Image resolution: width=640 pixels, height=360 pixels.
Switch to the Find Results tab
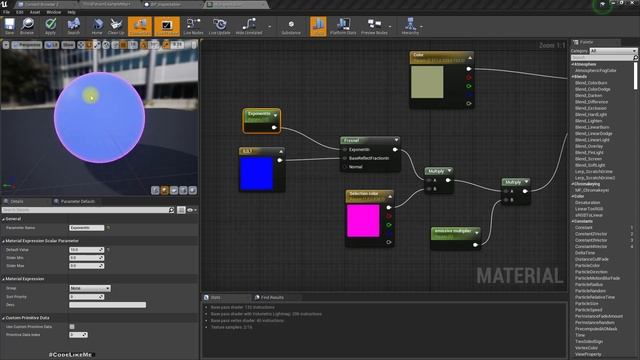(x=272, y=298)
